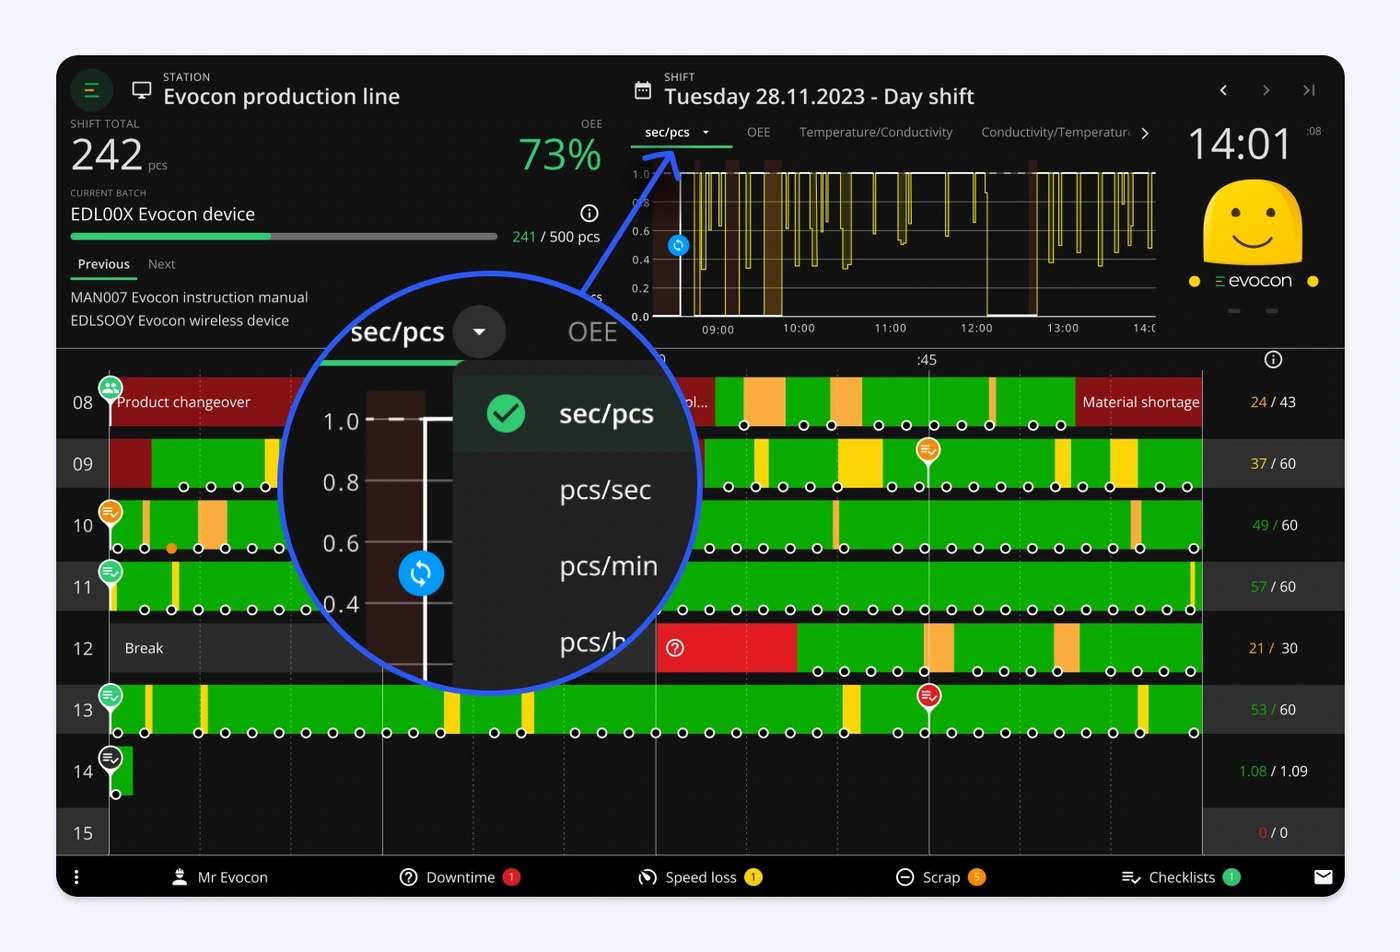Switch to the OEE chart tab
The height and width of the screenshot is (952, 1400).
pos(758,132)
